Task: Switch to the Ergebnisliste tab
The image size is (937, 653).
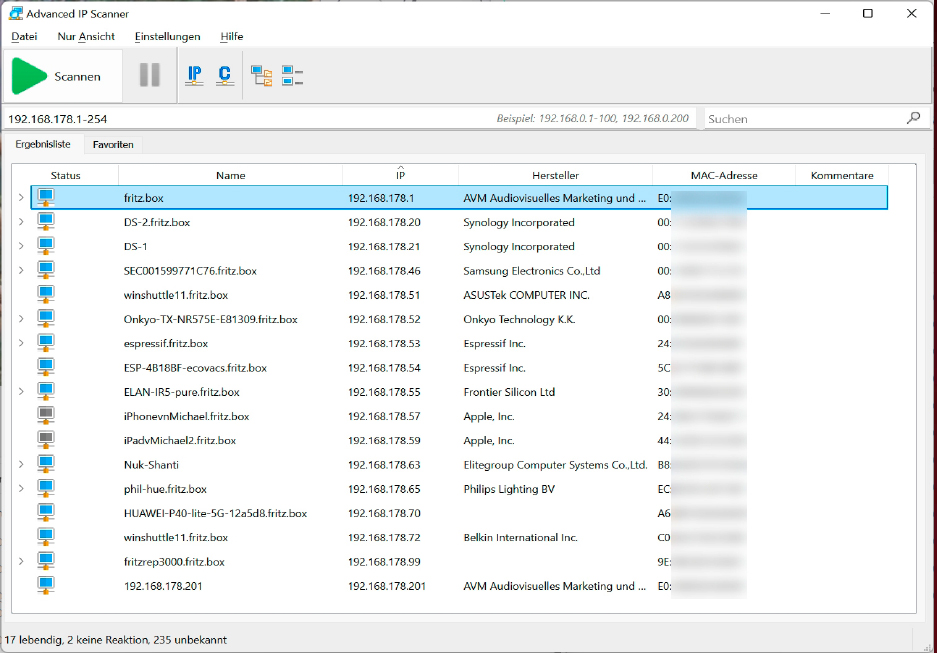Action: click(43, 144)
